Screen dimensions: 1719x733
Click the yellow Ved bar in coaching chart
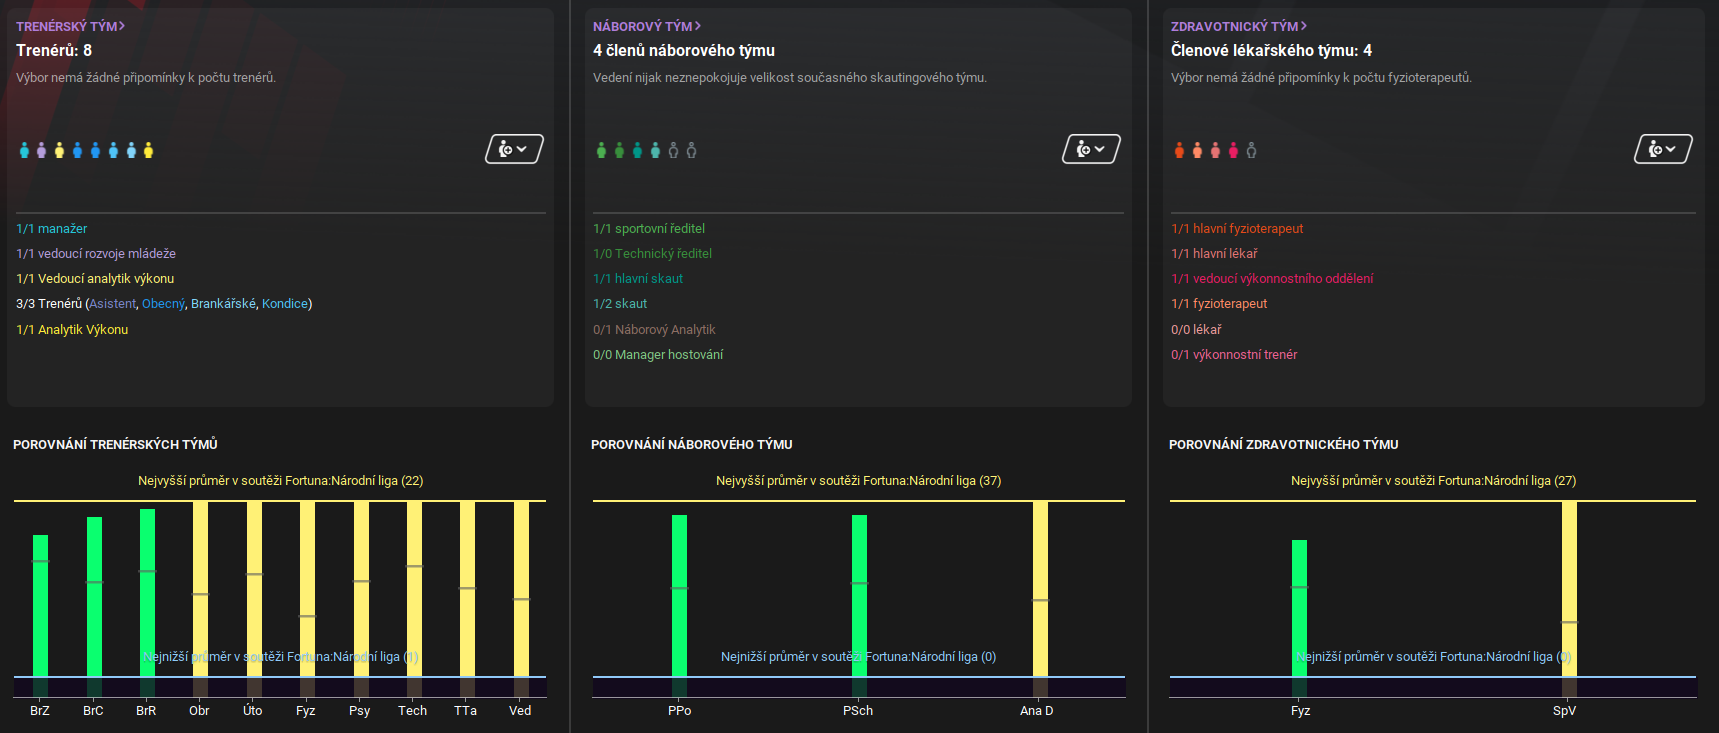click(x=521, y=590)
